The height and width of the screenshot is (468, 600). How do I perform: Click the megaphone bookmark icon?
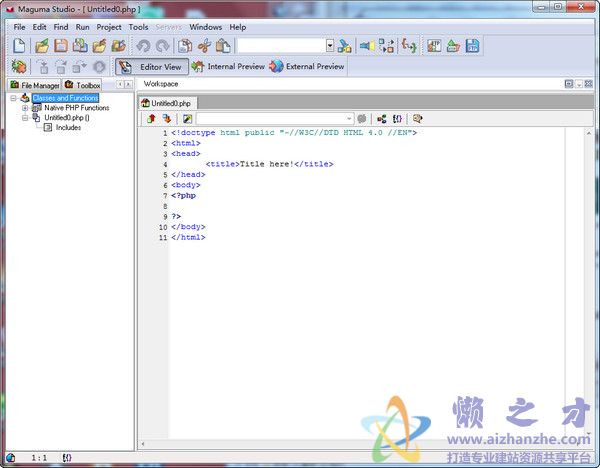(x=367, y=46)
